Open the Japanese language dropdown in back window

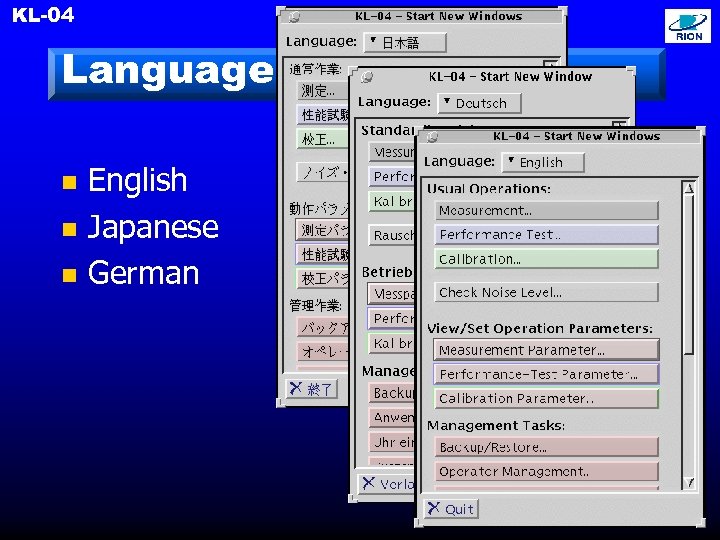point(405,43)
